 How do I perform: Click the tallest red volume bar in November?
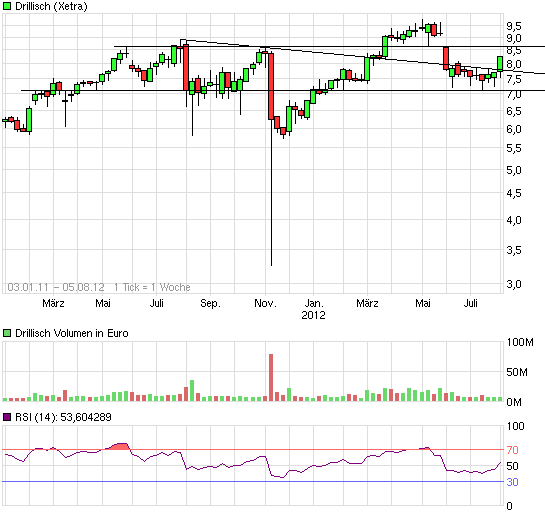click(x=271, y=377)
